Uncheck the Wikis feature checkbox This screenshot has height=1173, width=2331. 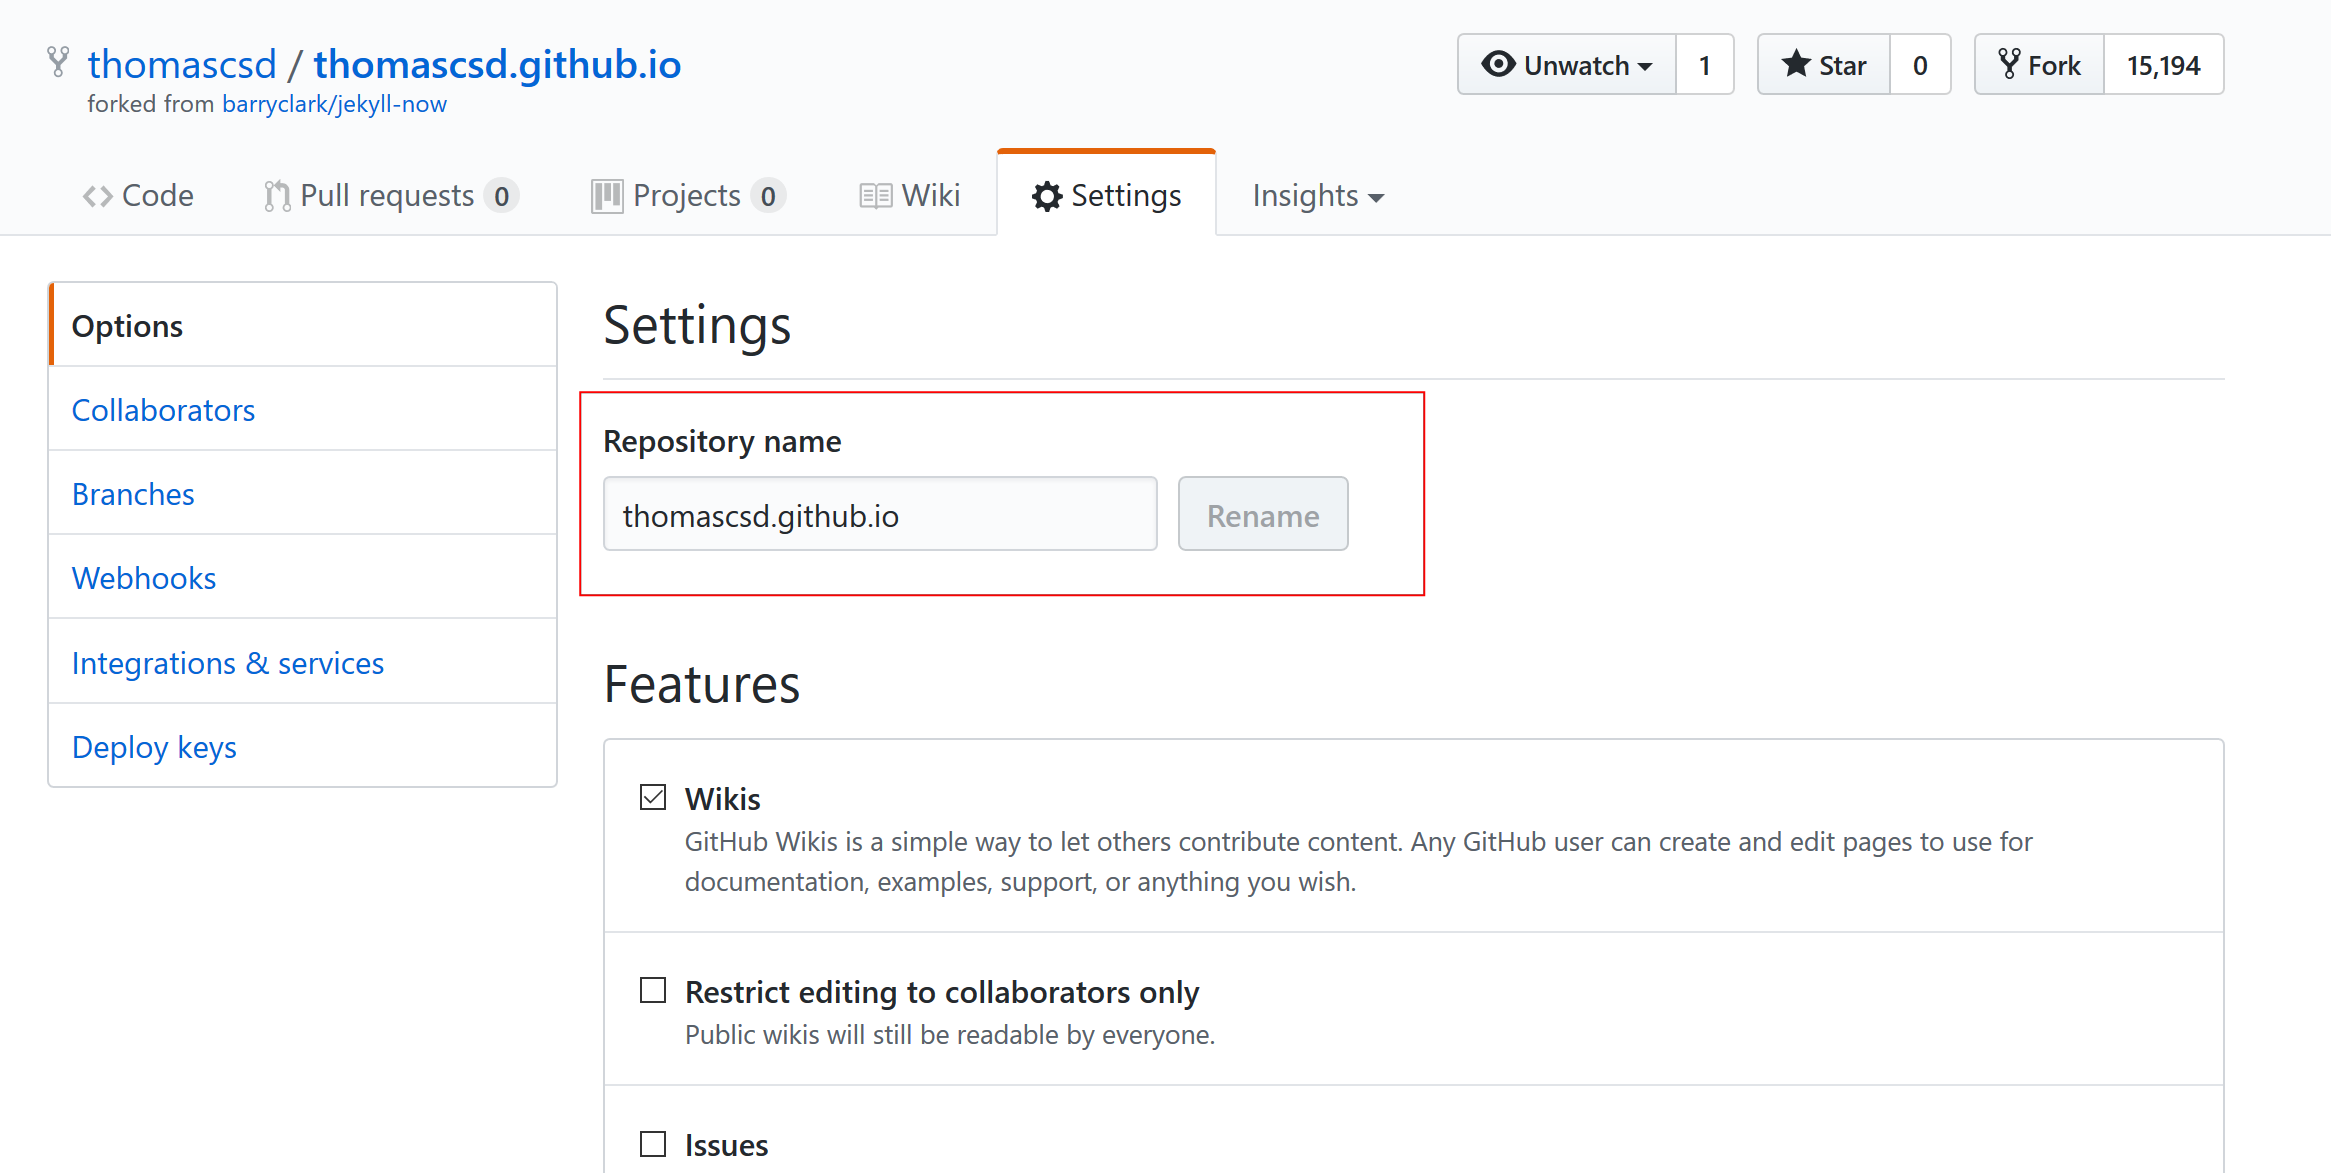pos(653,797)
